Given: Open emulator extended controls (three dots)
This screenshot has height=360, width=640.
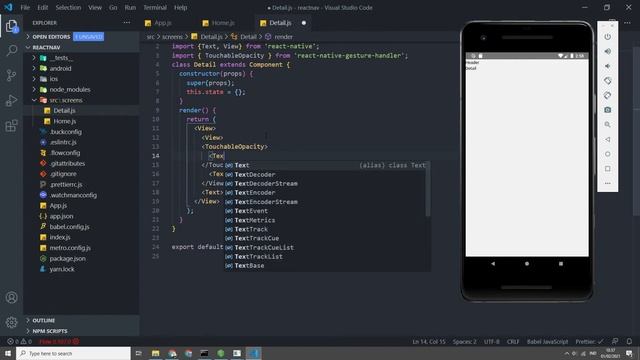Looking at the screenshot, I should 607,183.
